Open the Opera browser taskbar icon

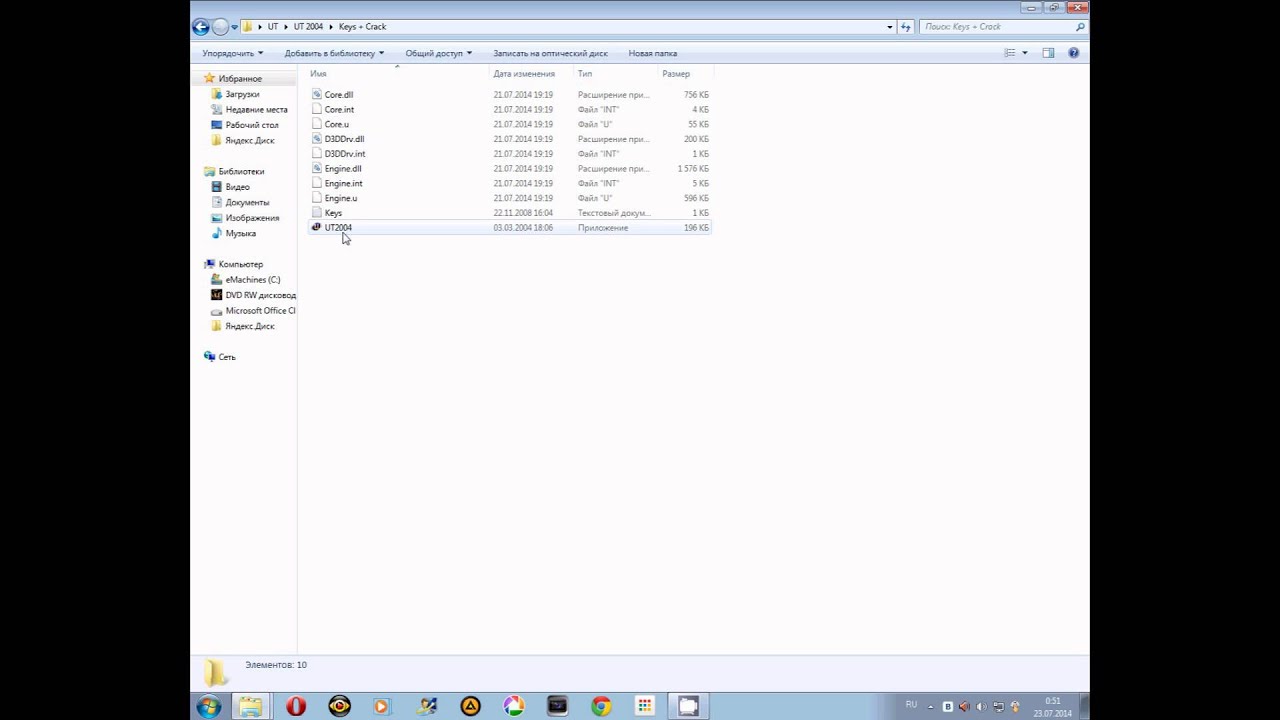click(296, 706)
